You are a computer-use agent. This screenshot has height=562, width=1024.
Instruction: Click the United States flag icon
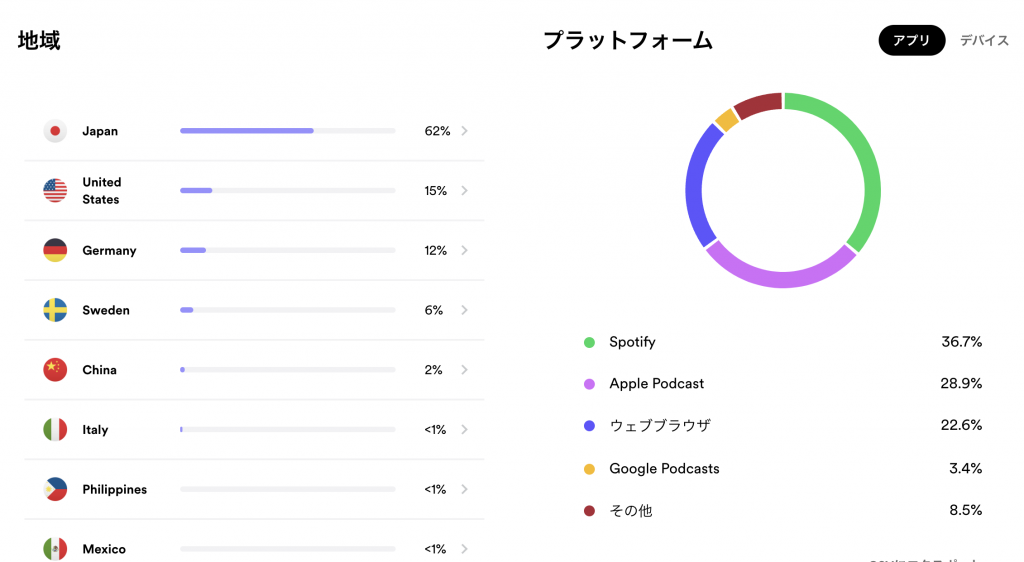tap(55, 191)
